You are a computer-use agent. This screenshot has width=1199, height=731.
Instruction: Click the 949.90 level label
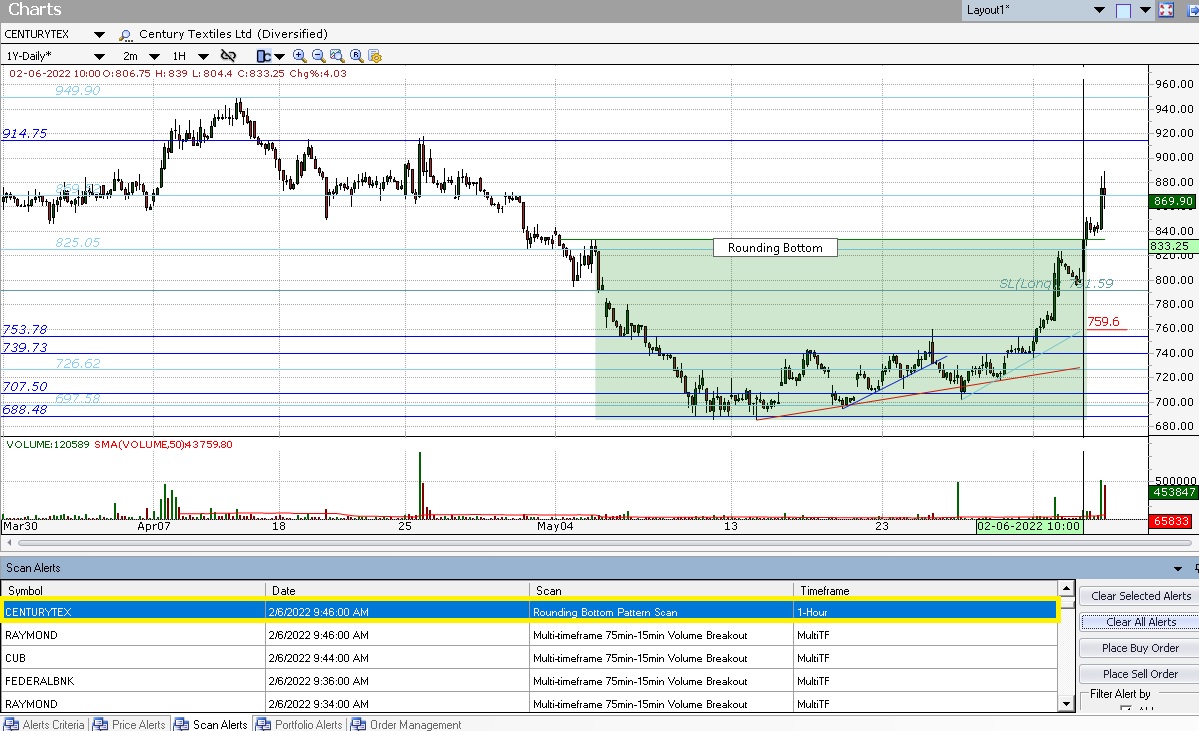pos(77,90)
